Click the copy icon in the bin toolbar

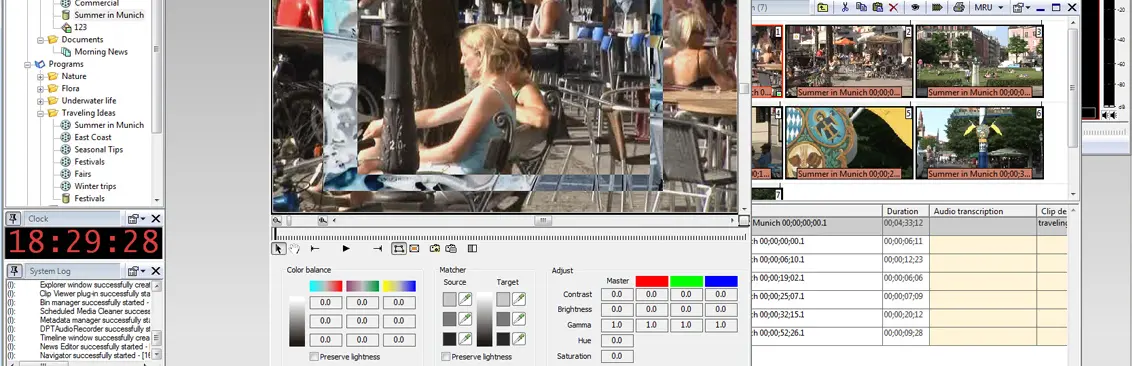tap(861, 7)
